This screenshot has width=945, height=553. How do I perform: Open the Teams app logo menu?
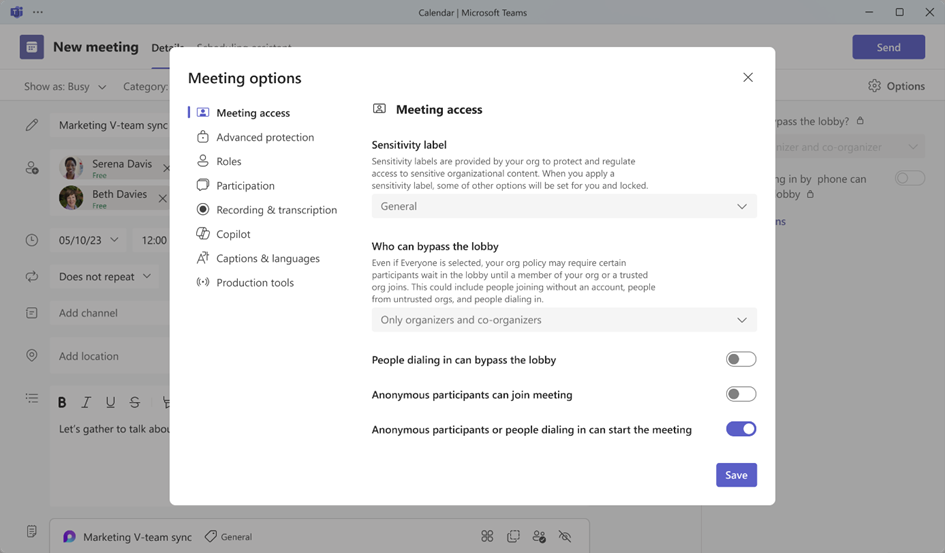coord(17,12)
